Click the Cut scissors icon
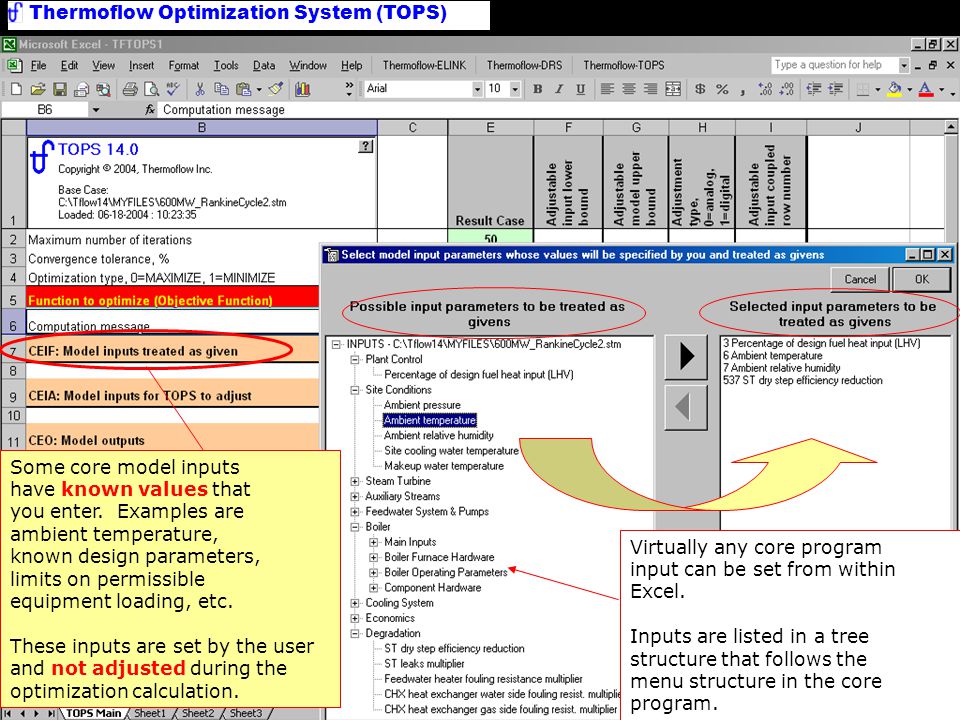960x720 pixels. (200, 89)
